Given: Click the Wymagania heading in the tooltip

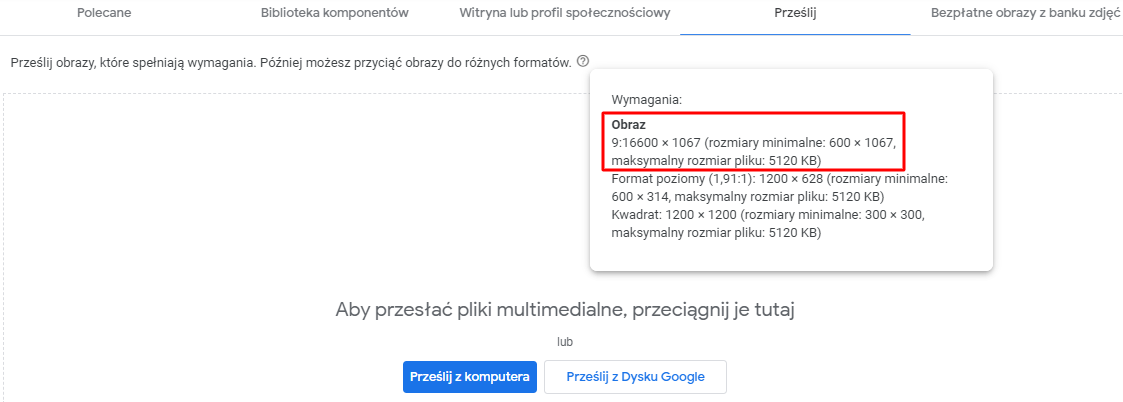Looking at the screenshot, I should [647, 100].
